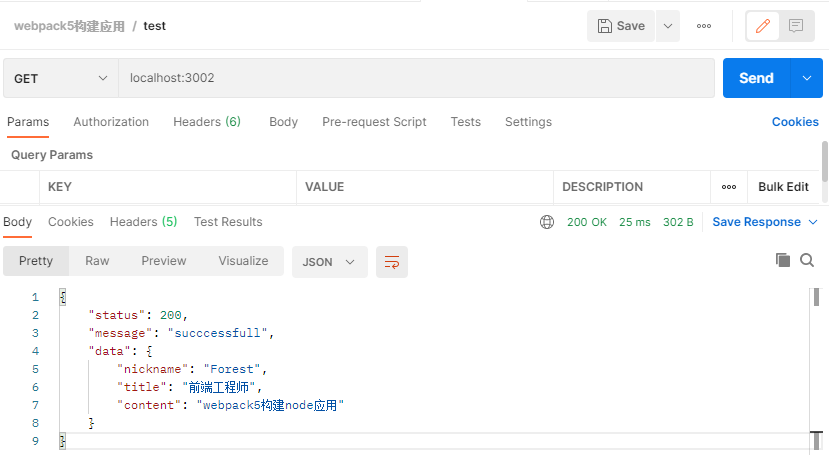Select the Raw response view

(x=97, y=261)
